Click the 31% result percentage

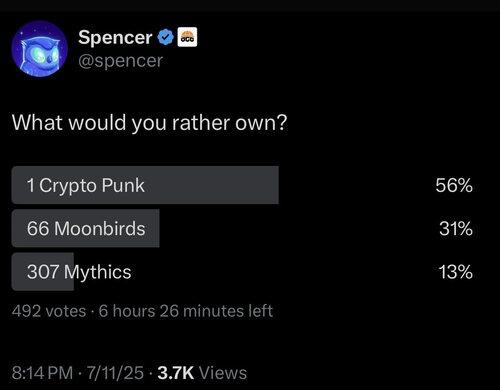[456, 229]
